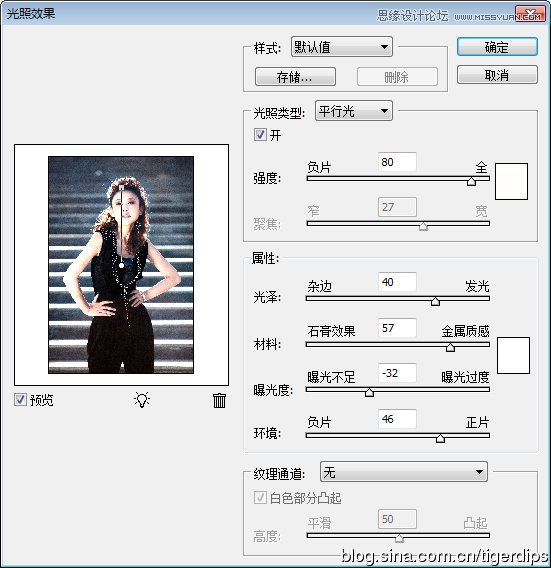Click the lighting preview thumbnail image
Viewport: 551px width, 568px height.
click(x=121, y=265)
